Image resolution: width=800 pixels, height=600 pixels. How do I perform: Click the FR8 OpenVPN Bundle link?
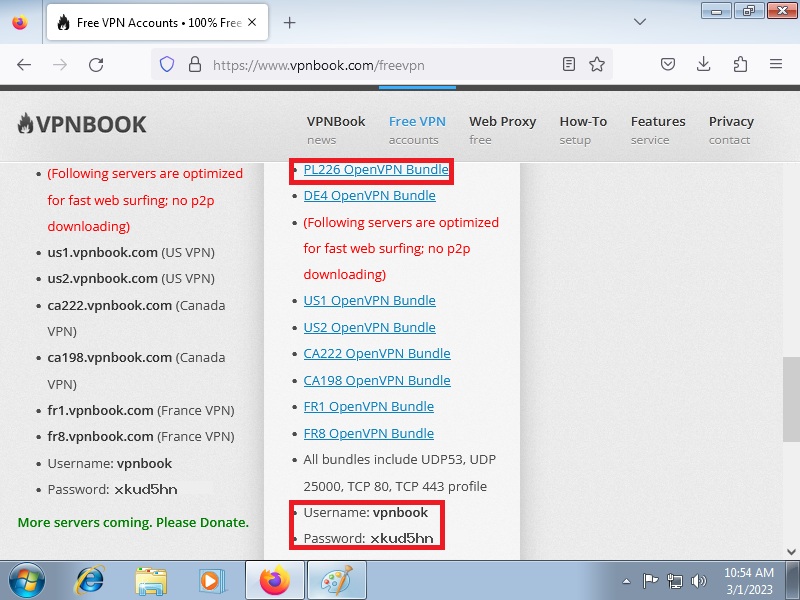[x=368, y=434]
